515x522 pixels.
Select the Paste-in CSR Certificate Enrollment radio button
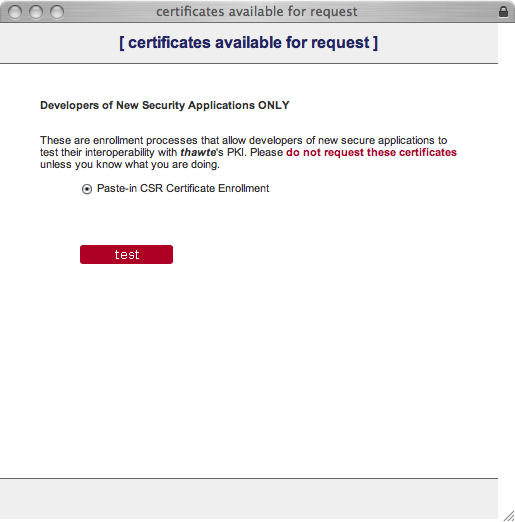[87, 189]
